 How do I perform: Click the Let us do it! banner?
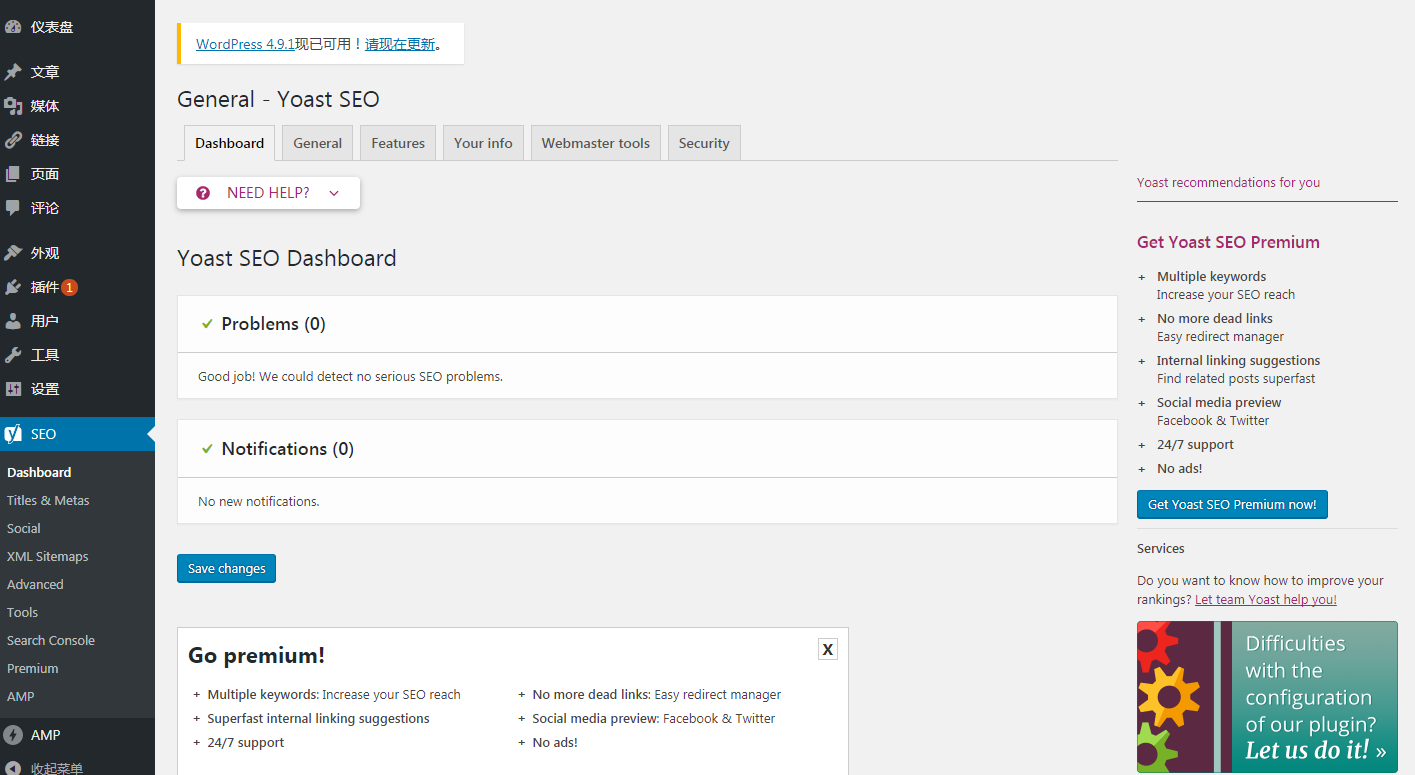coord(1267,697)
